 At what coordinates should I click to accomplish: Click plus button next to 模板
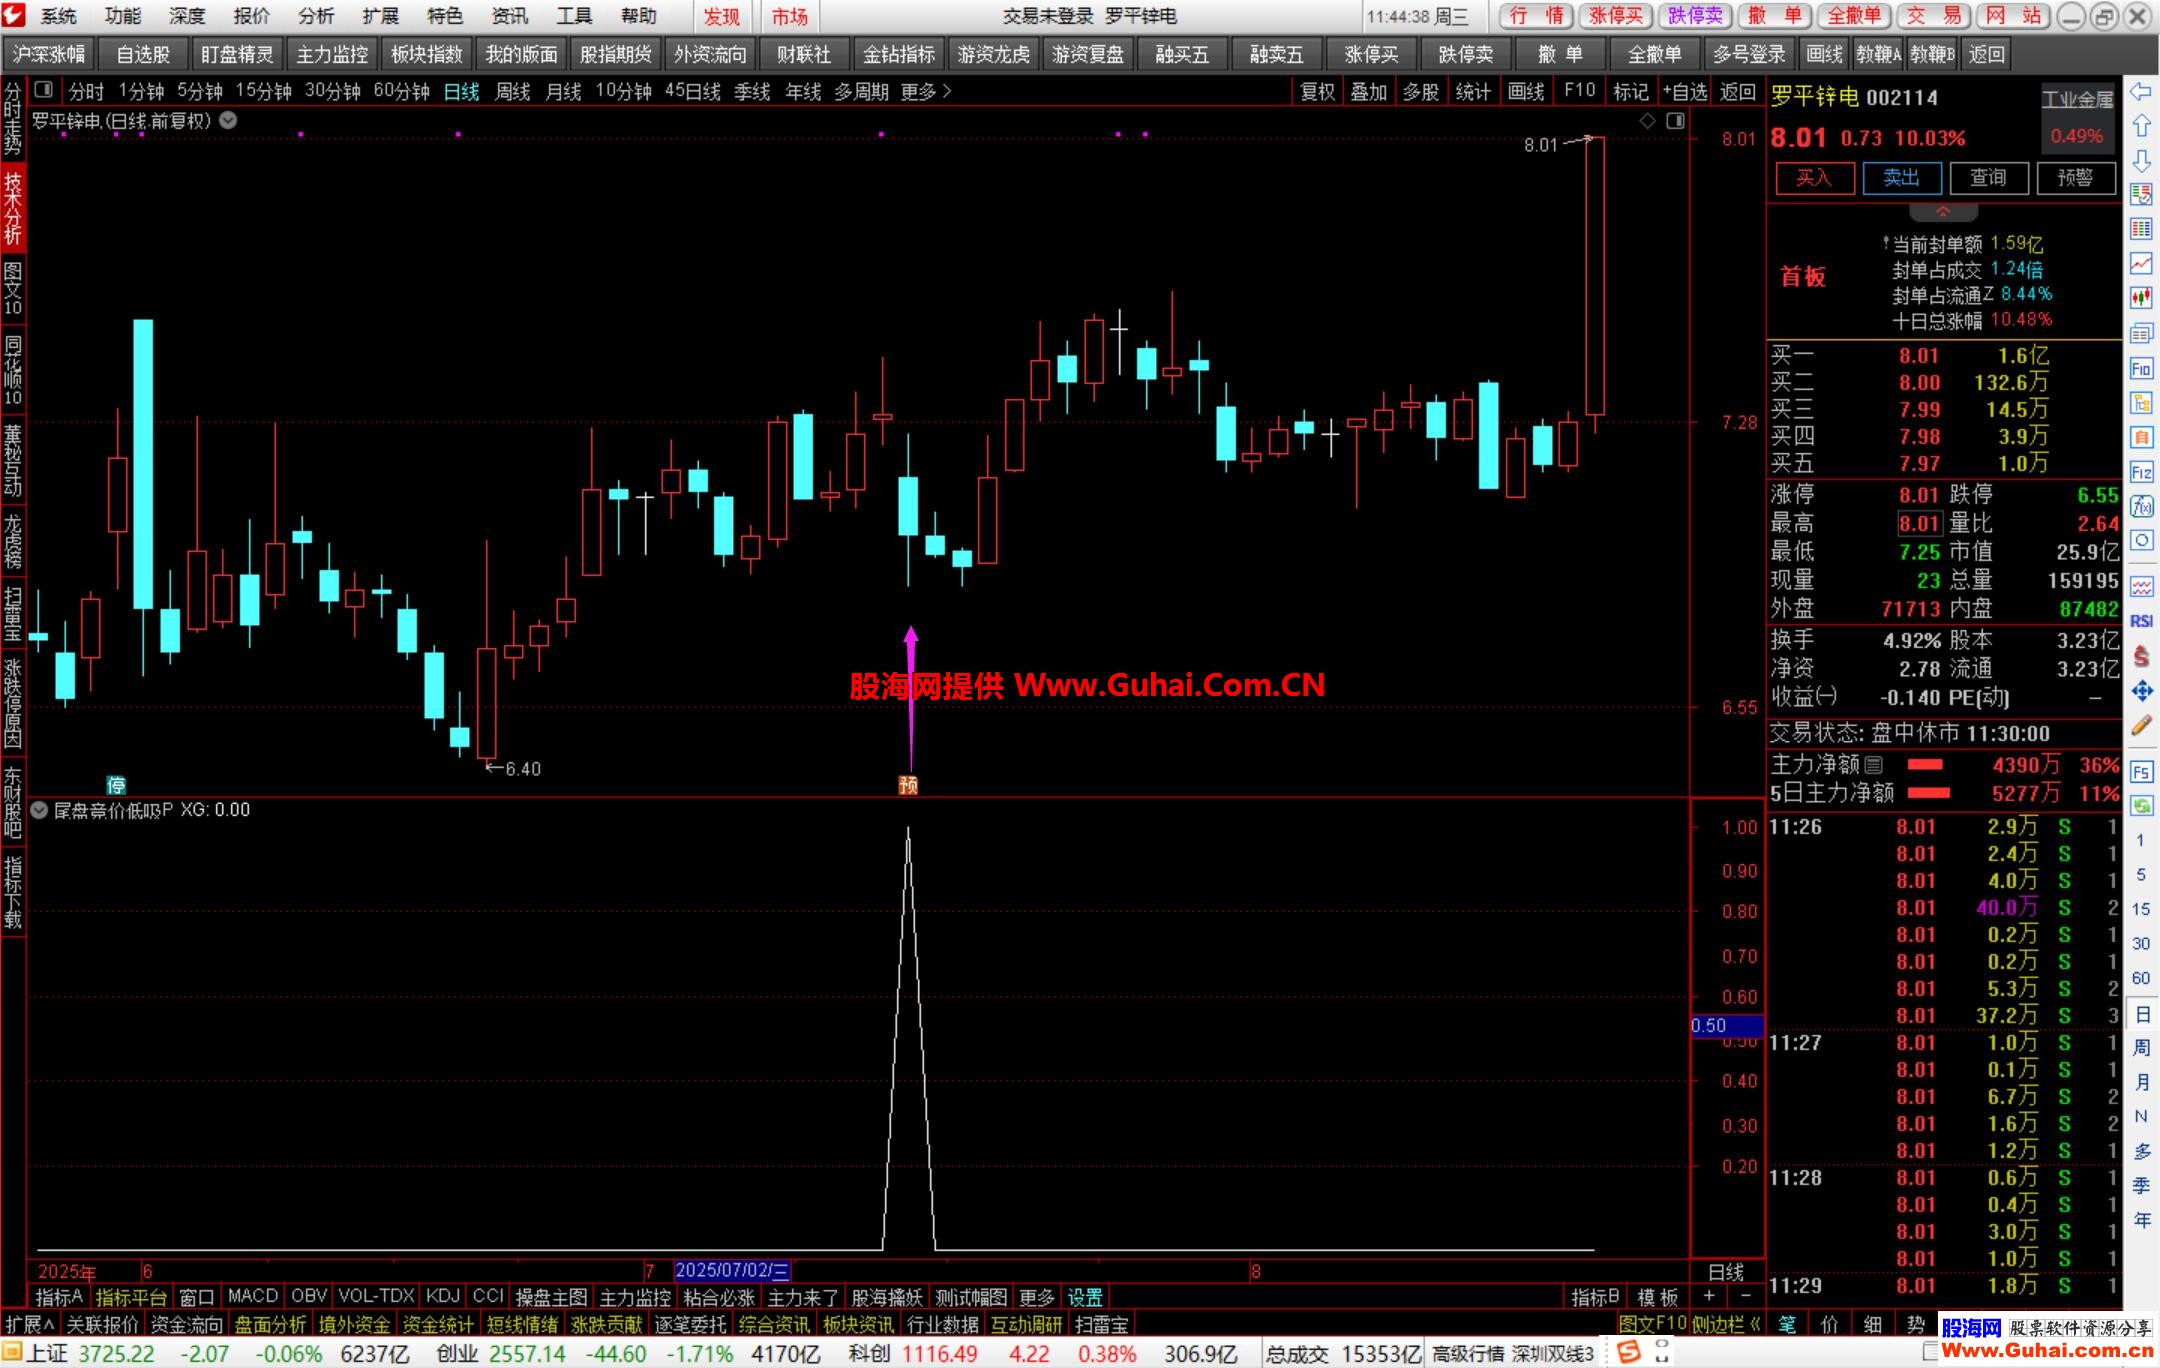[1709, 1297]
